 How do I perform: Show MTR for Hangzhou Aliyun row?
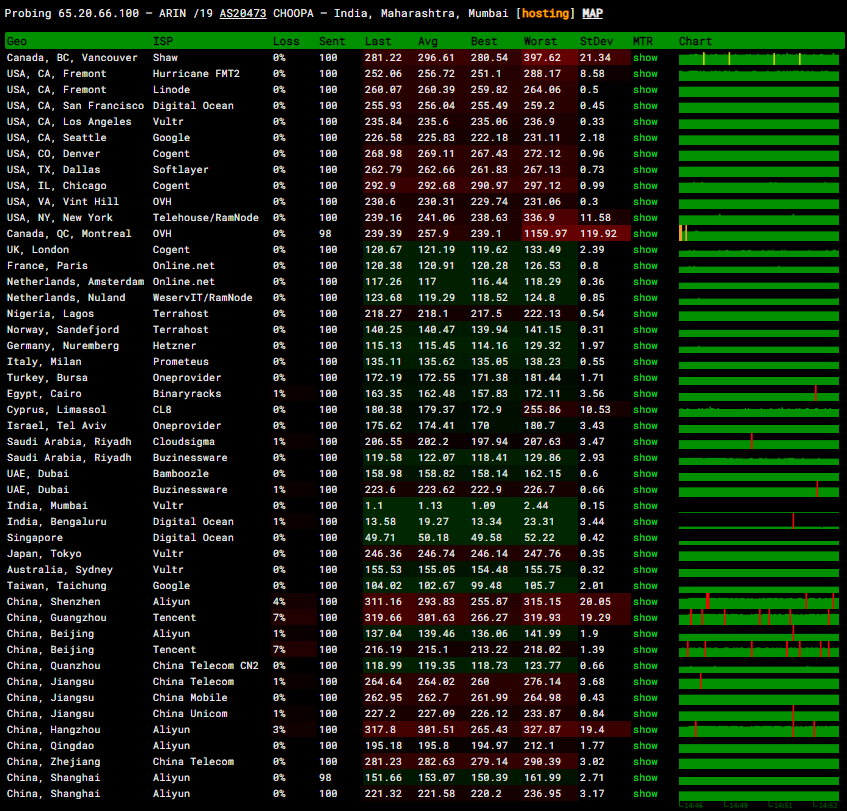click(645, 730)
